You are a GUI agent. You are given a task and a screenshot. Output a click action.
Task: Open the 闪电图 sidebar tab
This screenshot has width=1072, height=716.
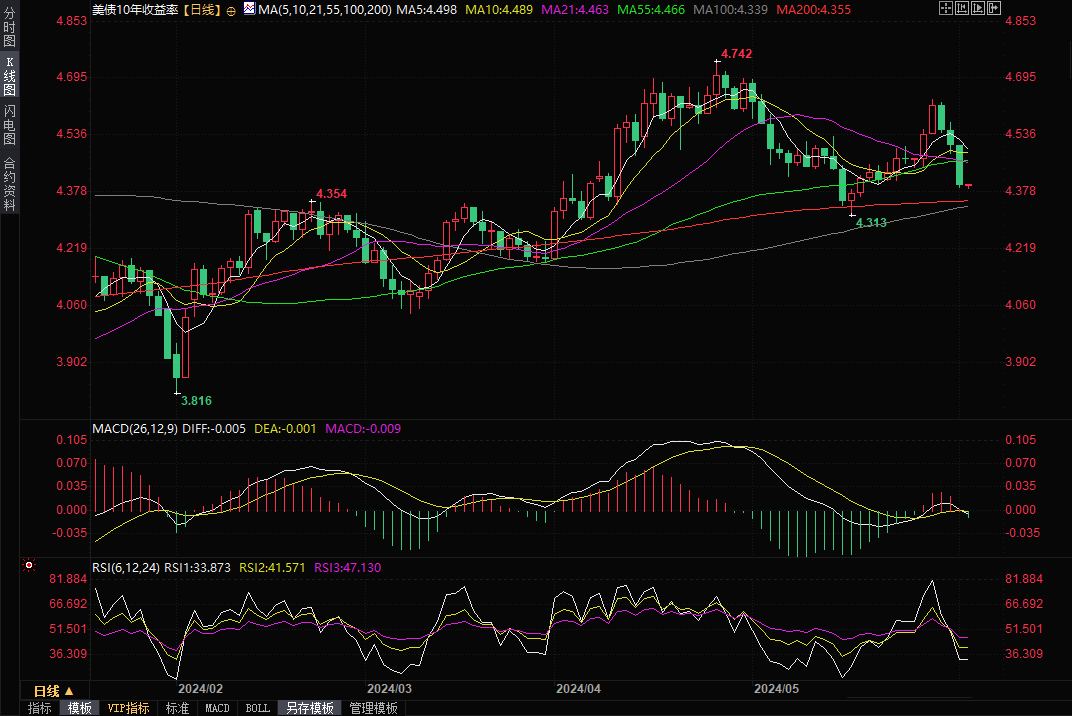tap(10, 124)
